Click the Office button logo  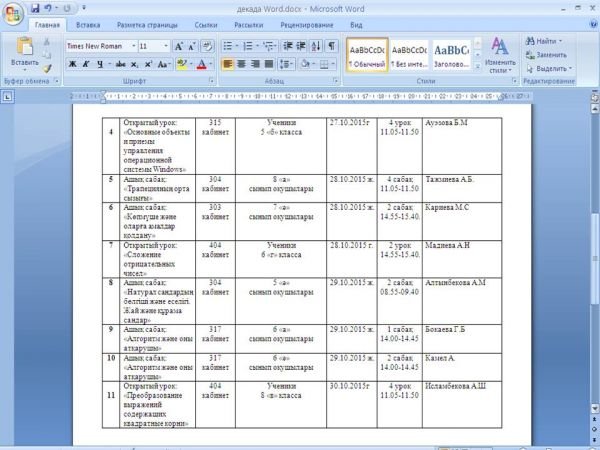(13, 10)
